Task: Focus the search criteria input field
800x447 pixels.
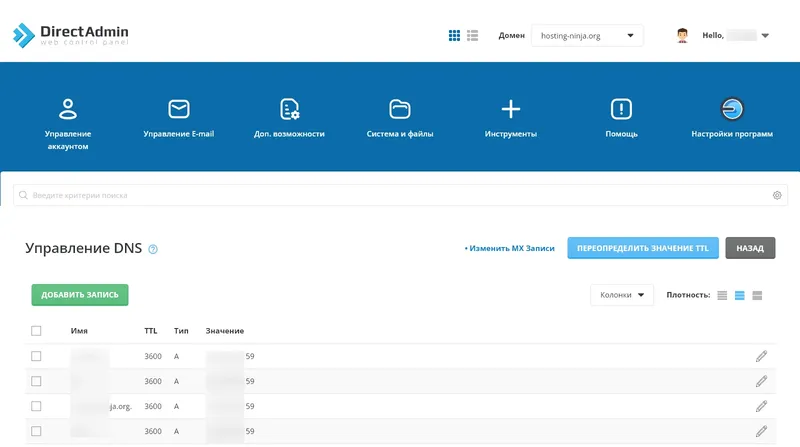Action: 400,195
